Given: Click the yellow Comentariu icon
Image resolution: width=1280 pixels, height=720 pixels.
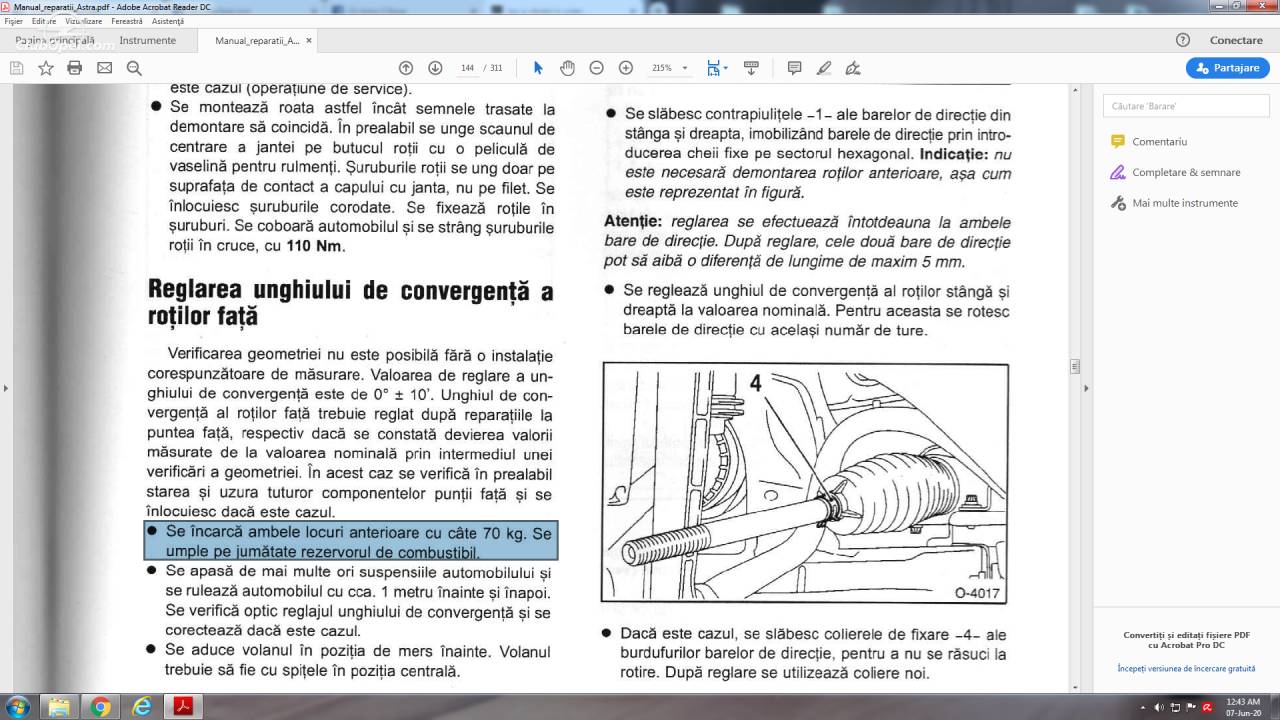Looking at the screenshot, I should click(x=1118, y=142).
